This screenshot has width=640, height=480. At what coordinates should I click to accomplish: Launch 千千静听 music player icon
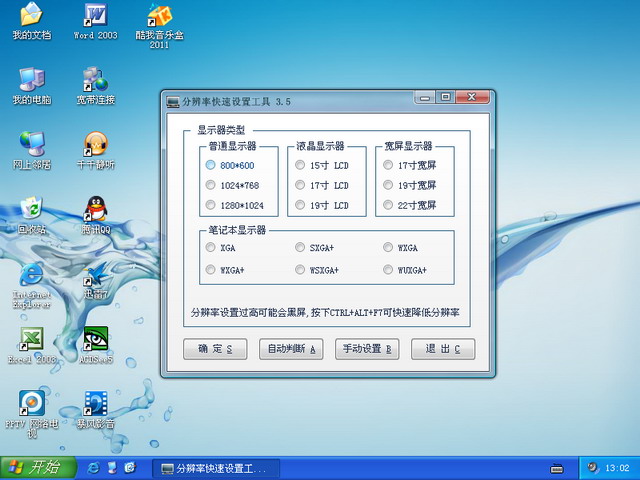(96, 151)
